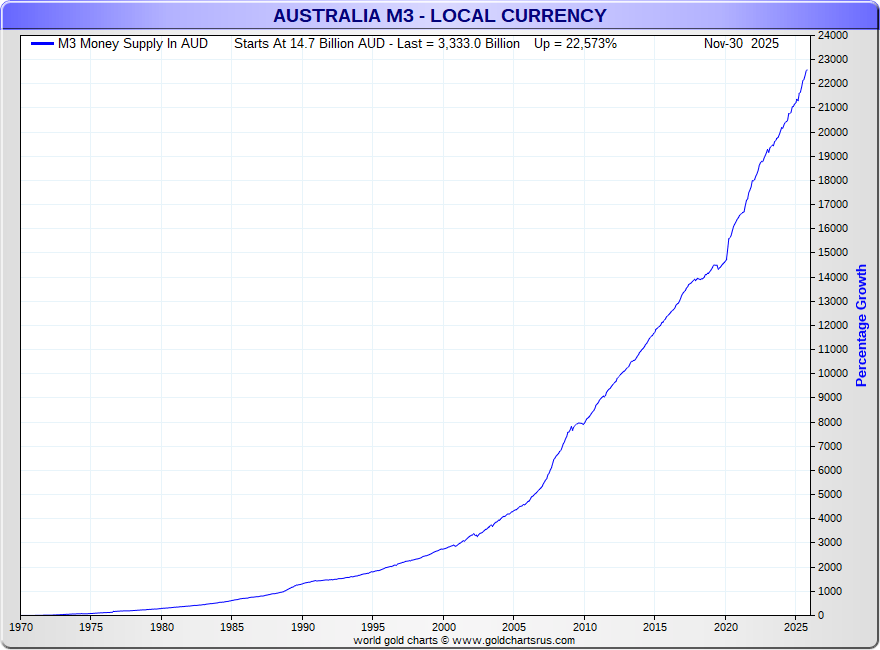Click the y-axis value 13000
880x650 pixels.
833,301
